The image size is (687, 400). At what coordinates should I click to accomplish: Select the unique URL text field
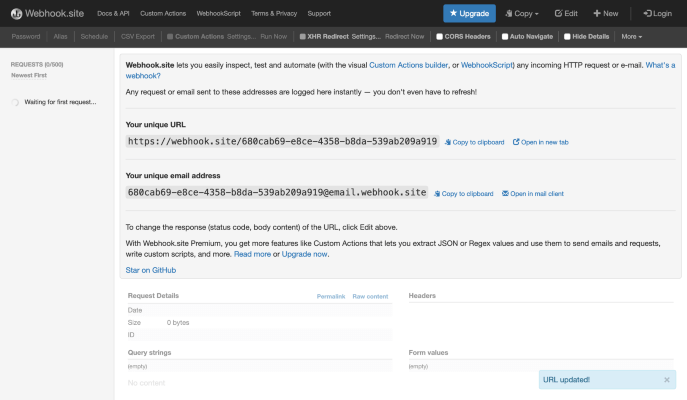click(282, 141)
